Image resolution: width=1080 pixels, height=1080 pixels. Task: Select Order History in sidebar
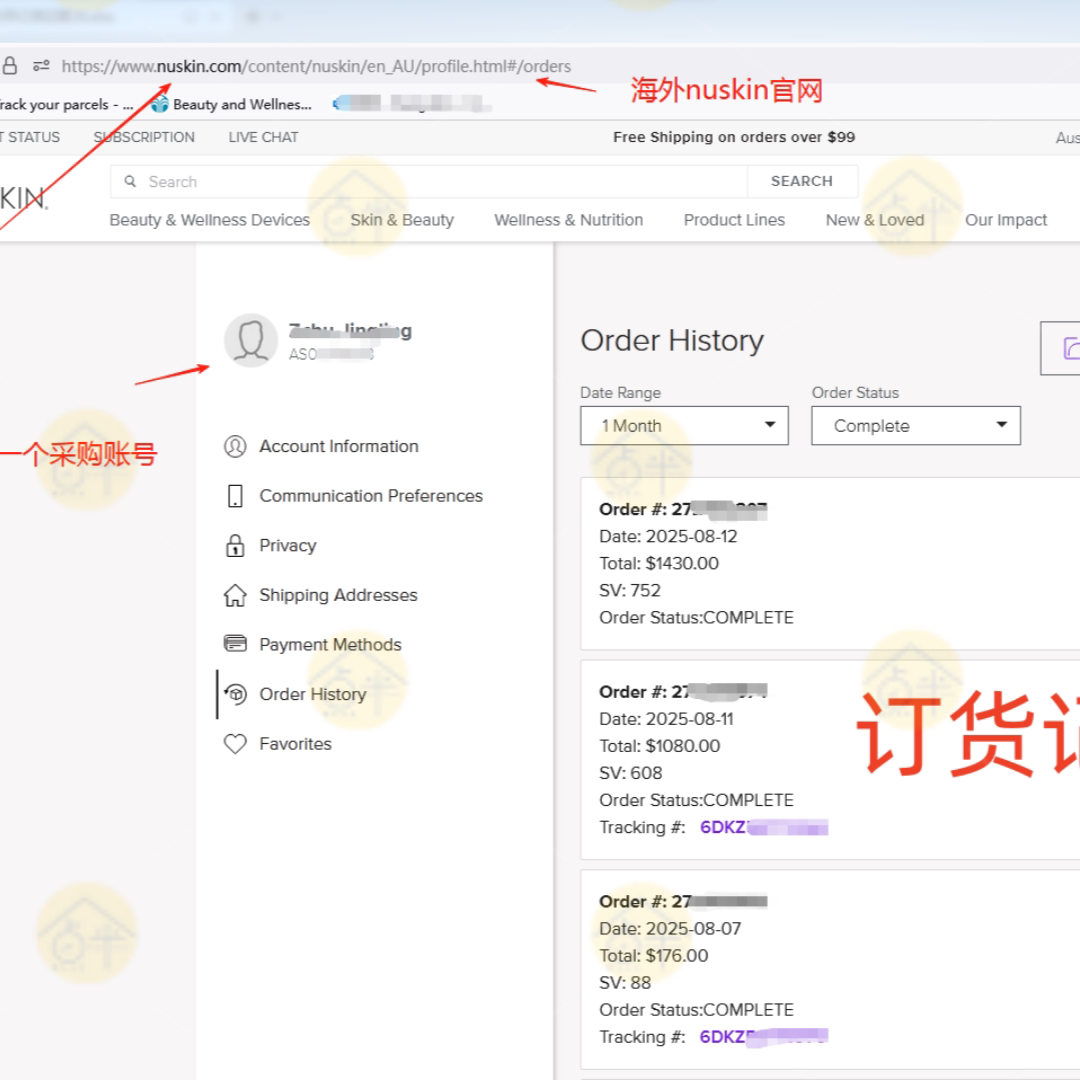pos(313,694)
